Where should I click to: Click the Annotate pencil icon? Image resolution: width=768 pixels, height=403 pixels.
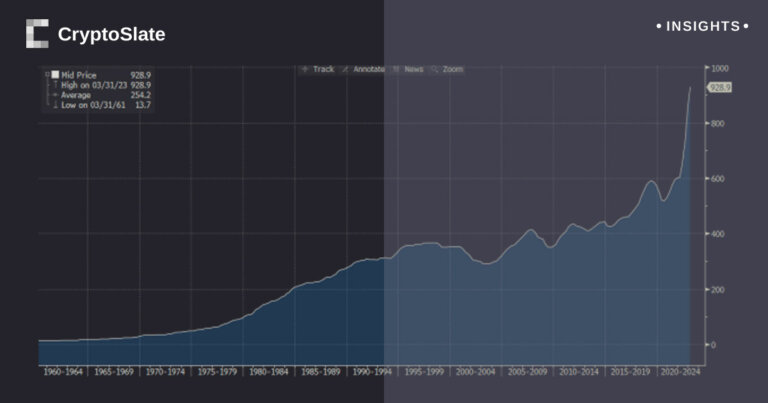point(345,69)
